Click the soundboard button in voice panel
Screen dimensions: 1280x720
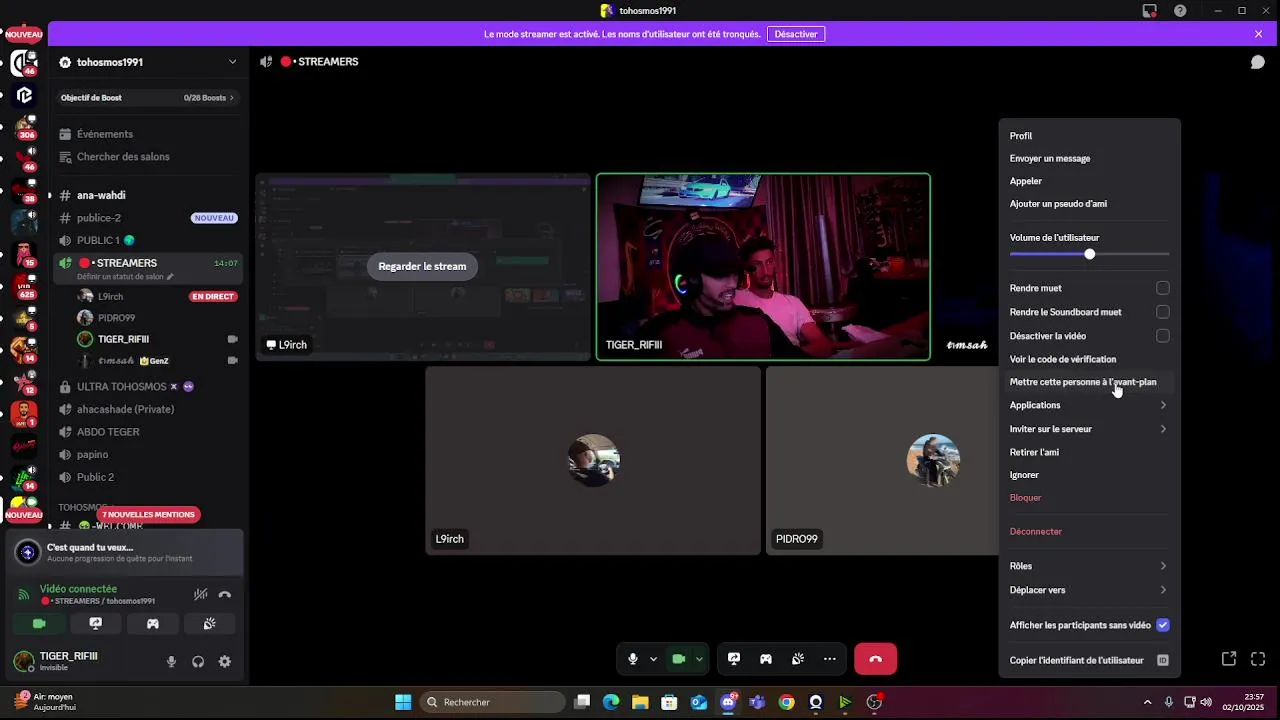pos(209,623)
